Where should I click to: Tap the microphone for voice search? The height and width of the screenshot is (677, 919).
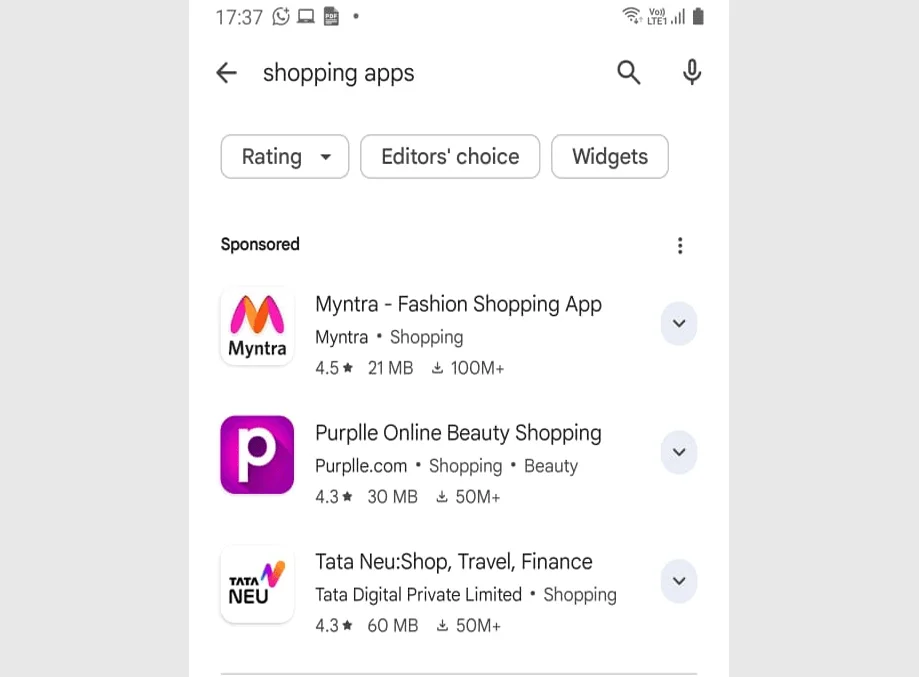691,72
